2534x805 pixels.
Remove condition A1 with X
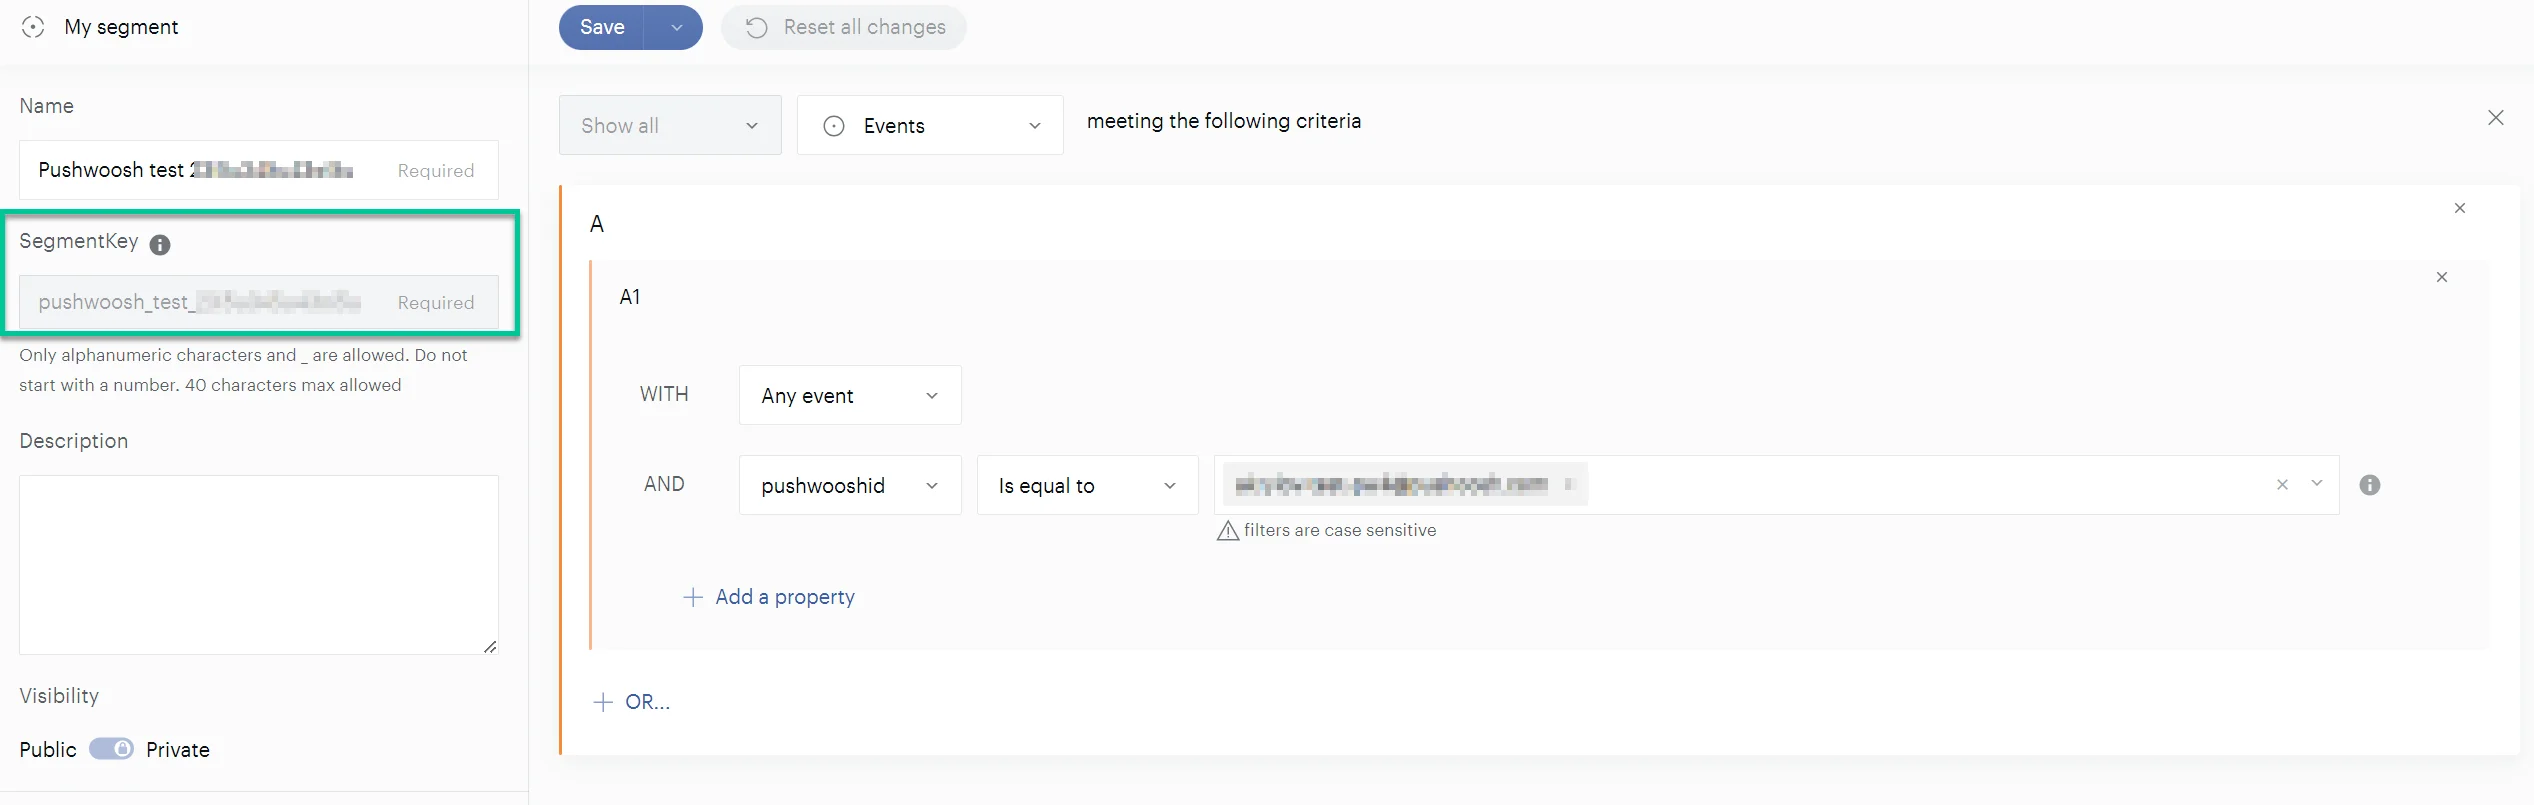(2441, 277)
